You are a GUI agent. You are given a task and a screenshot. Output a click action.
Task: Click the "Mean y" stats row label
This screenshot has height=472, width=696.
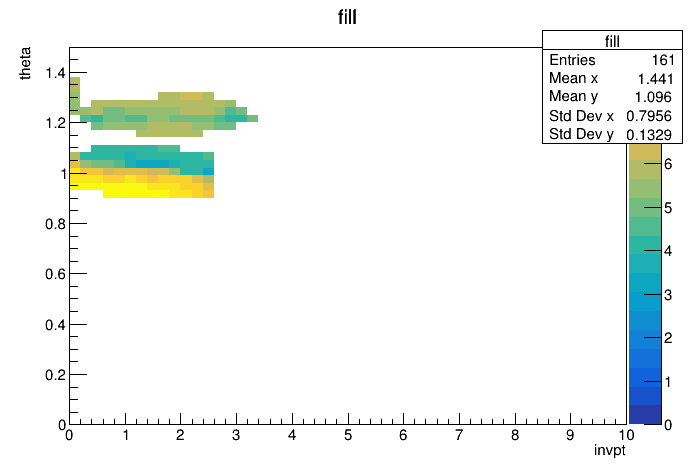(573, 96)
